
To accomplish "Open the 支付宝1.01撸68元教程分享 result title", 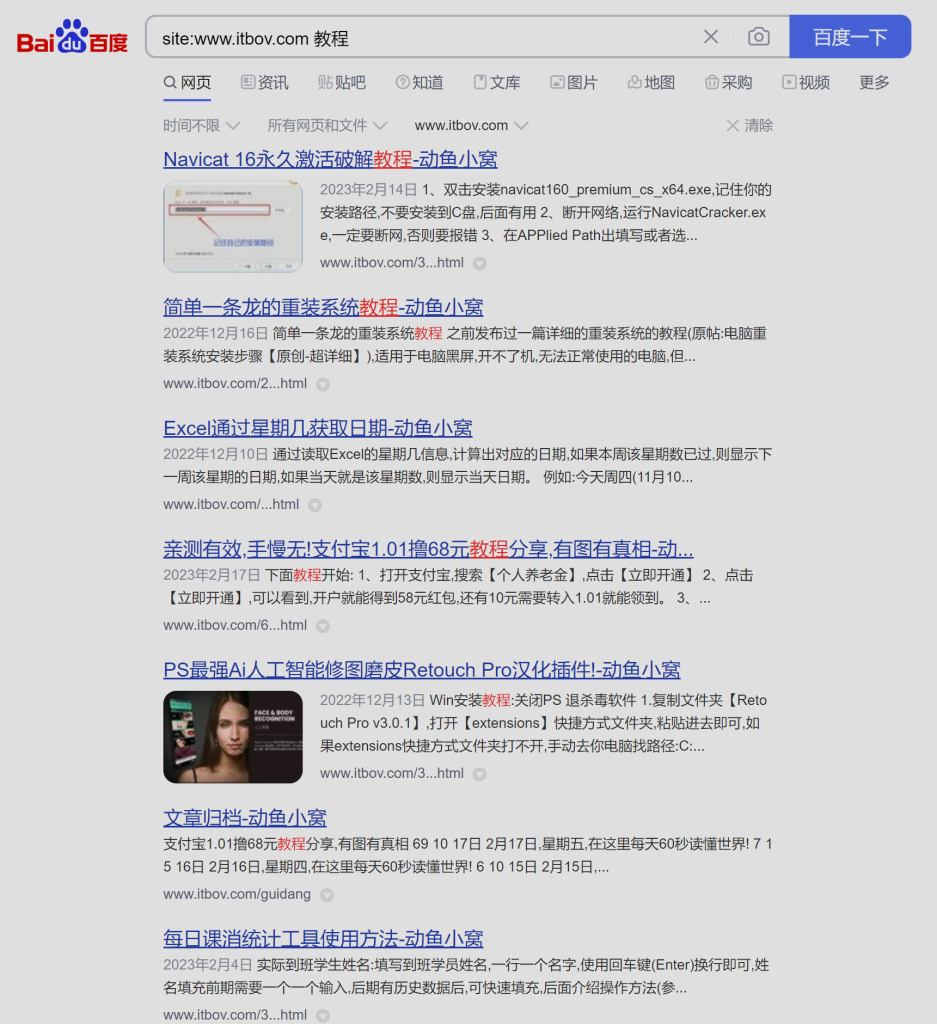I will coord(428,549).
